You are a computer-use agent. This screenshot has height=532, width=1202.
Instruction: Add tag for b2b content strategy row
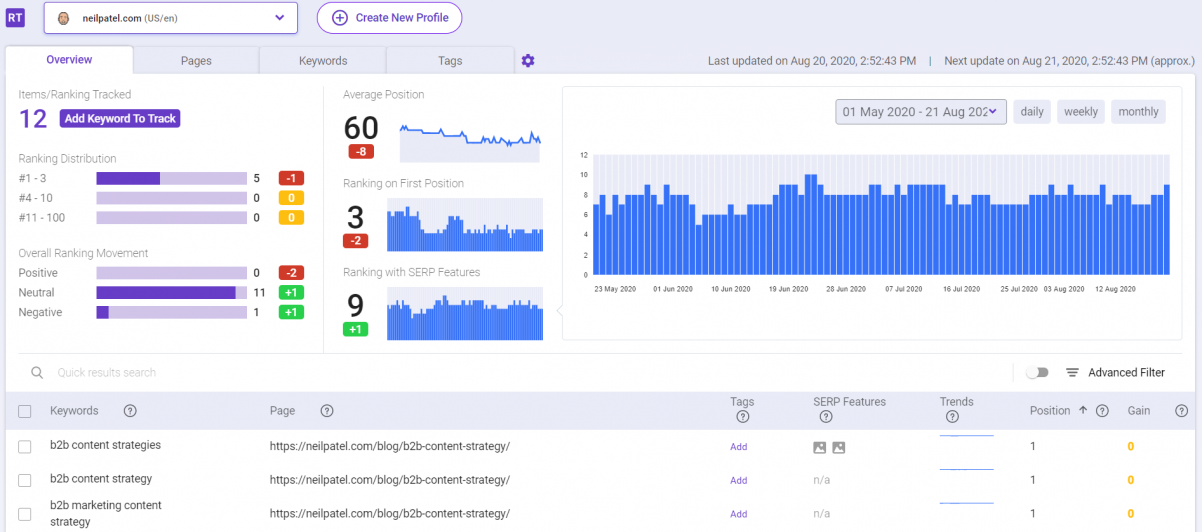[739, 480]
